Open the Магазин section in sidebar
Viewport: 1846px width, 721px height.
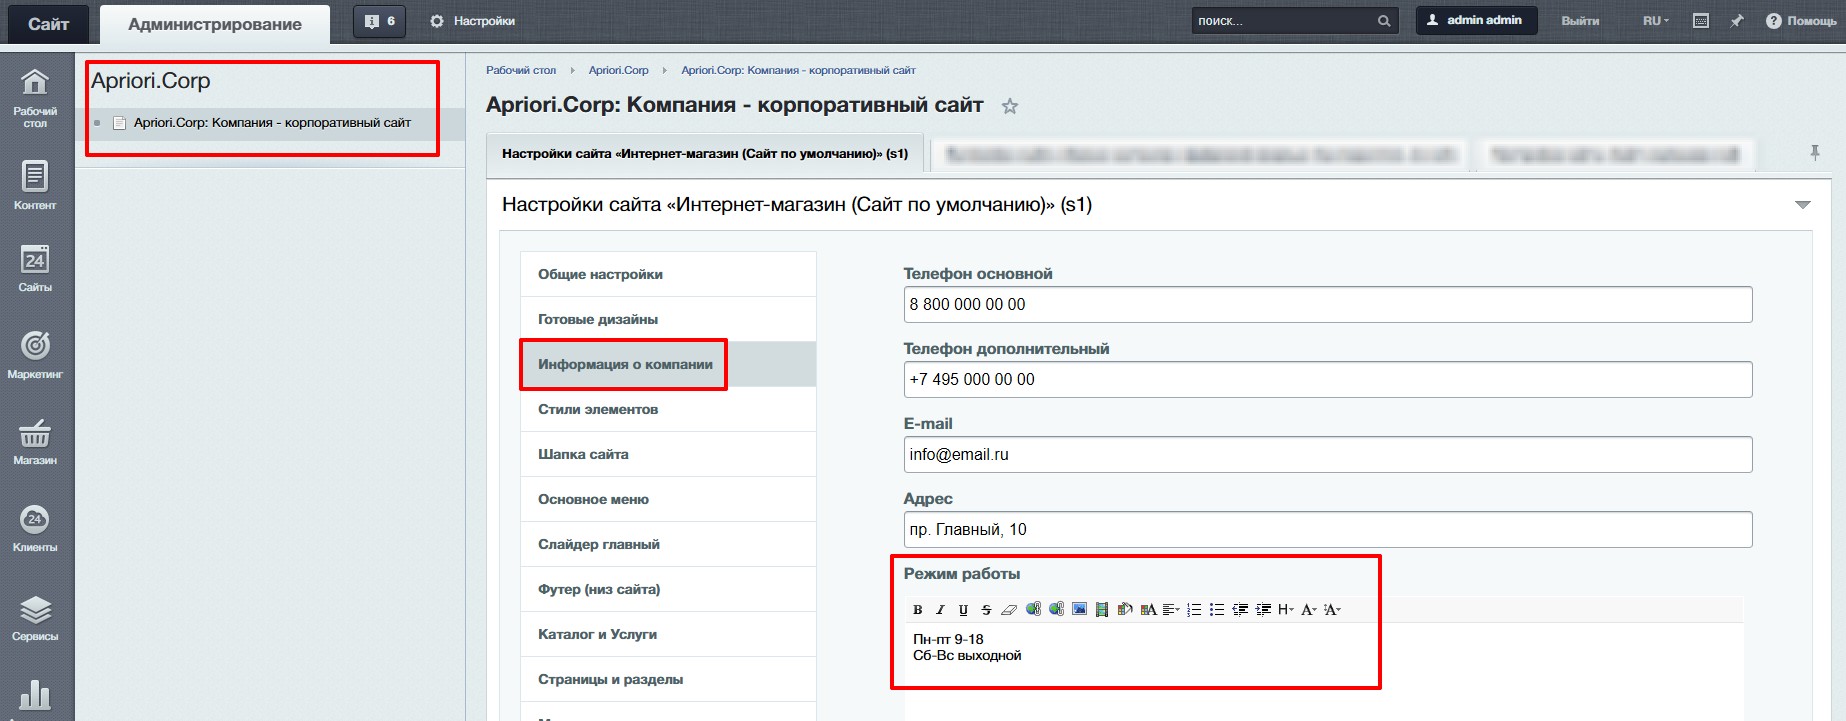tap(35, 442)
